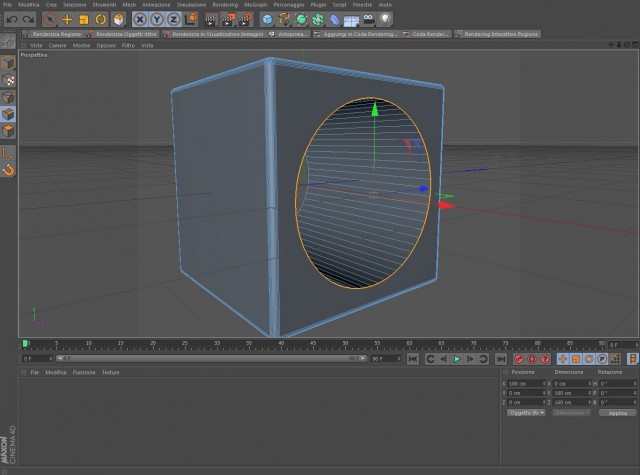This screenshot has width=640, height=475.
Task: Click Renderizza Oggetti Attivi button
Action: (122, 34)
